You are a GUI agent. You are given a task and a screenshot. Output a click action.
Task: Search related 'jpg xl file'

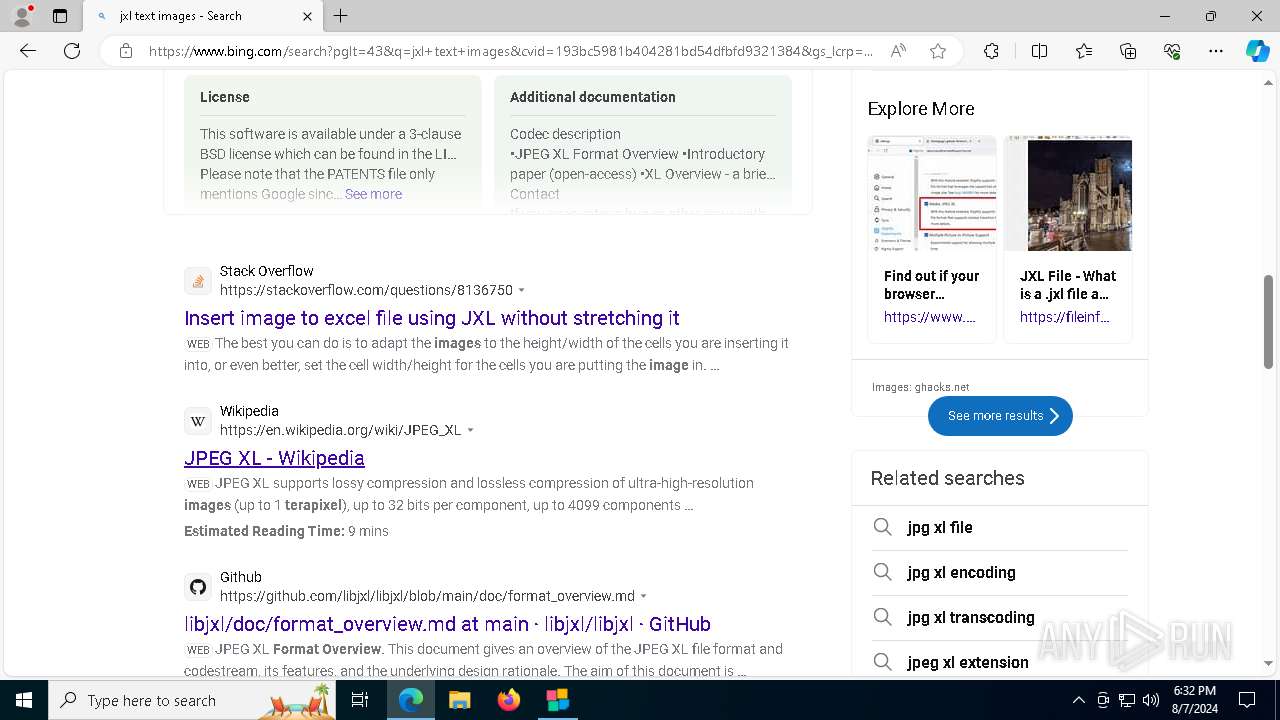[x=940, y=527]
